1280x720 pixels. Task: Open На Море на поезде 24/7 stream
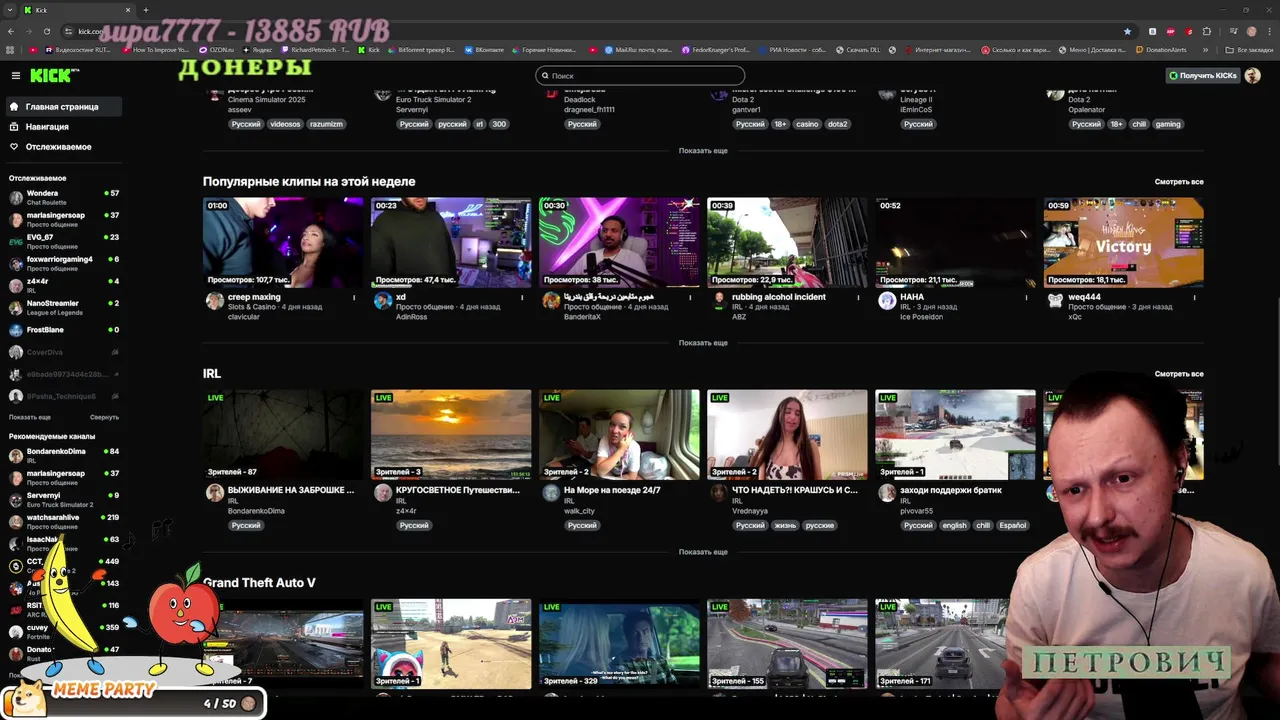[619, 435]
